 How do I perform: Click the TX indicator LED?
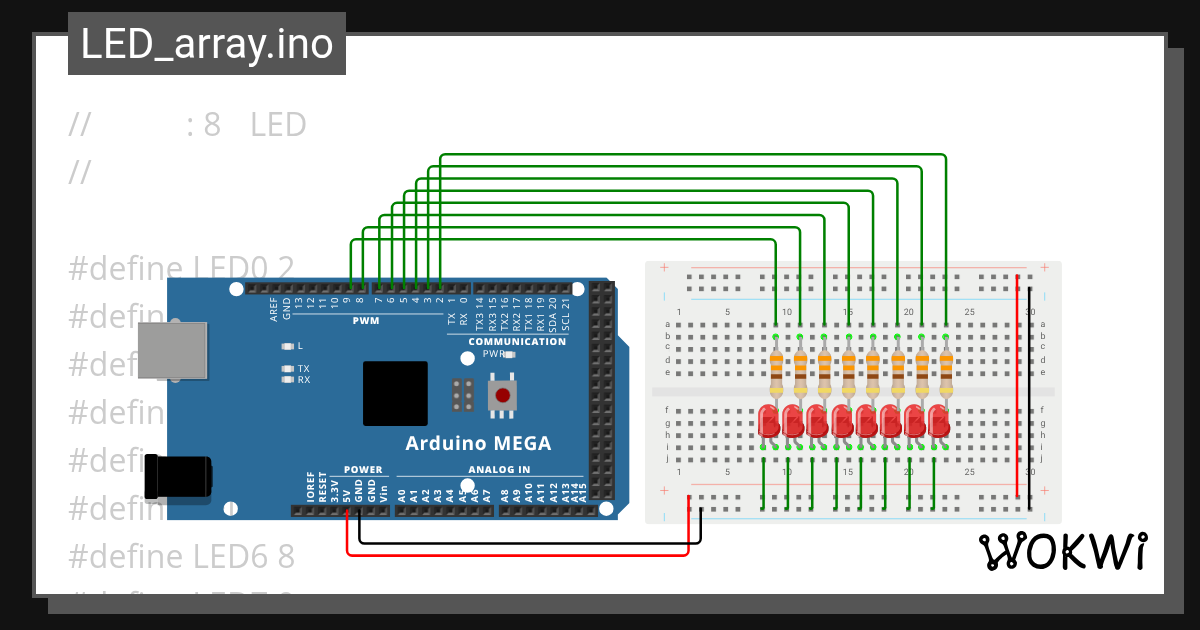tap(287, 368)
